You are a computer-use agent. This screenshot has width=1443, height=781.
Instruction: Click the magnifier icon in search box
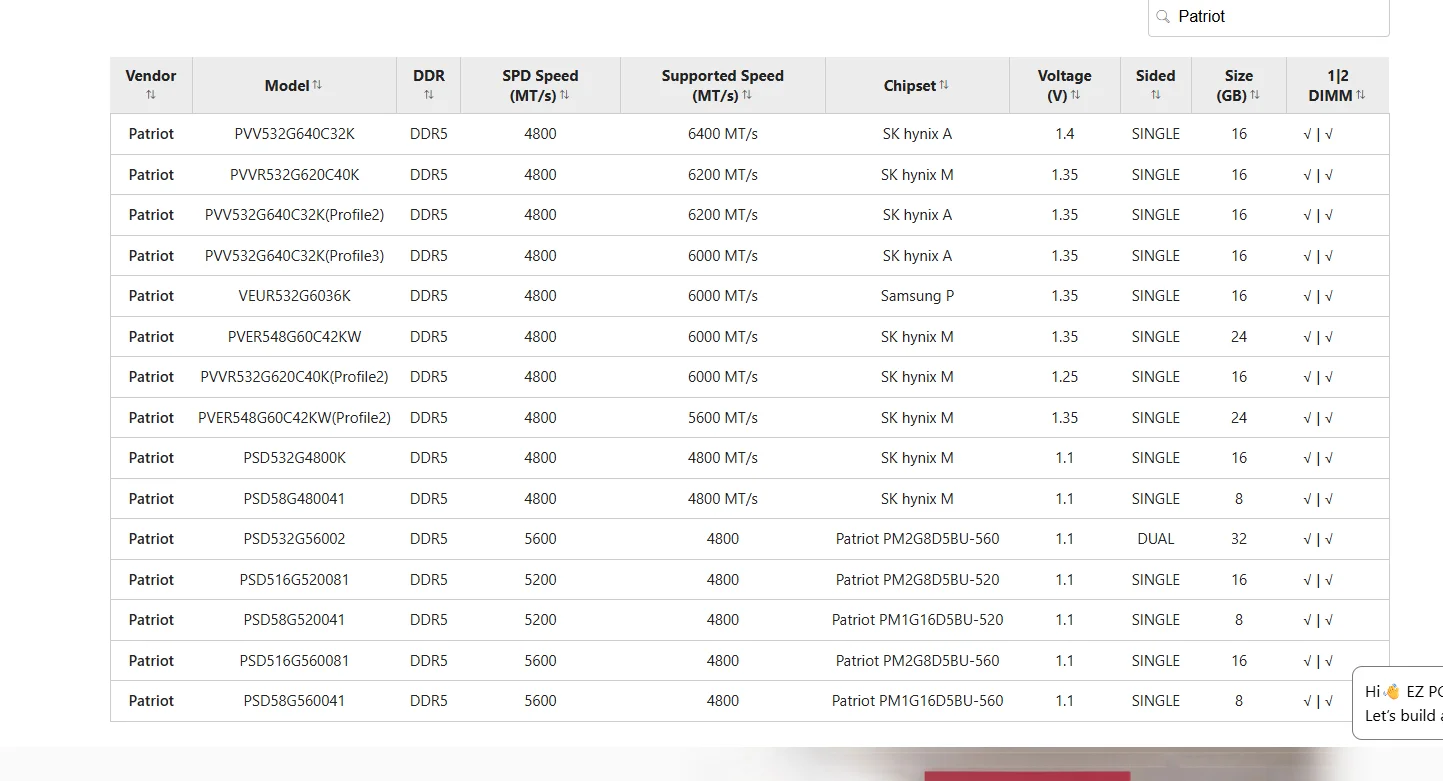point(1163,16)
